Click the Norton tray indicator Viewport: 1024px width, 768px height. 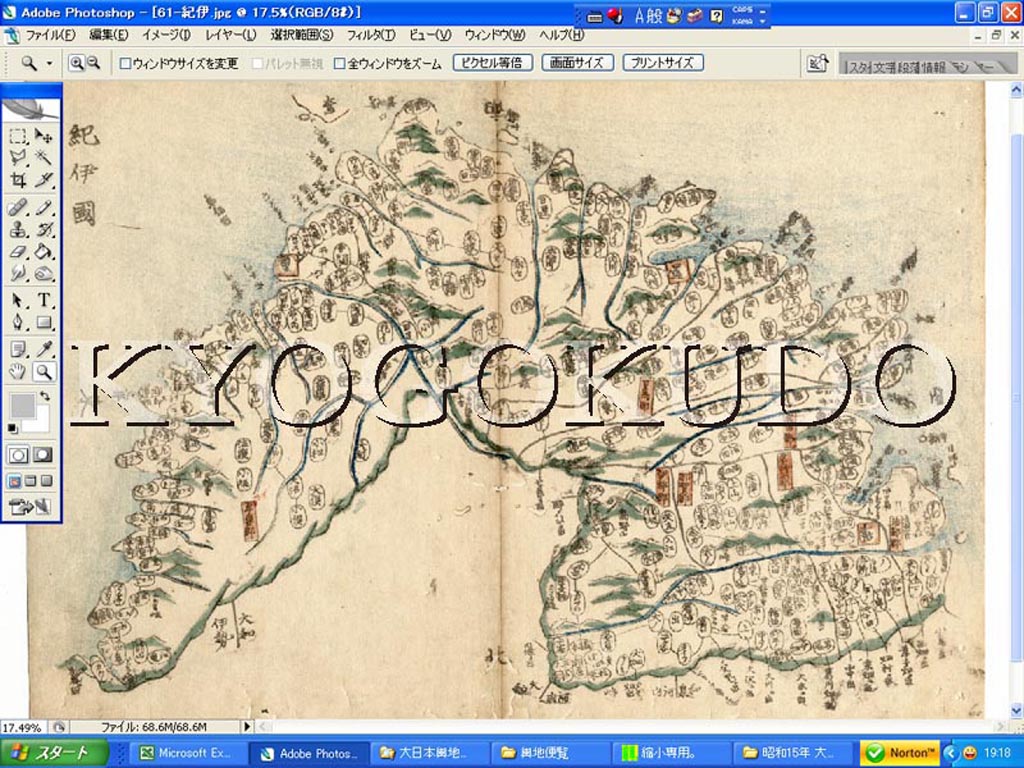point(901,753)
